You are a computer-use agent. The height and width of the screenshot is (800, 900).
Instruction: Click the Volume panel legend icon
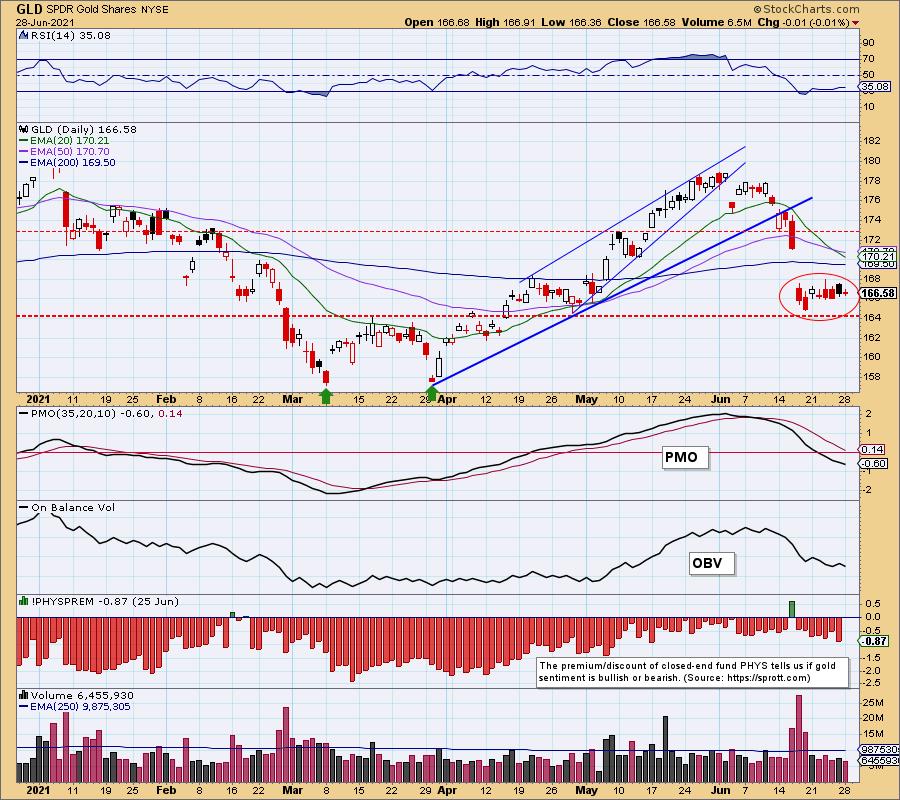tap(24, 696)
